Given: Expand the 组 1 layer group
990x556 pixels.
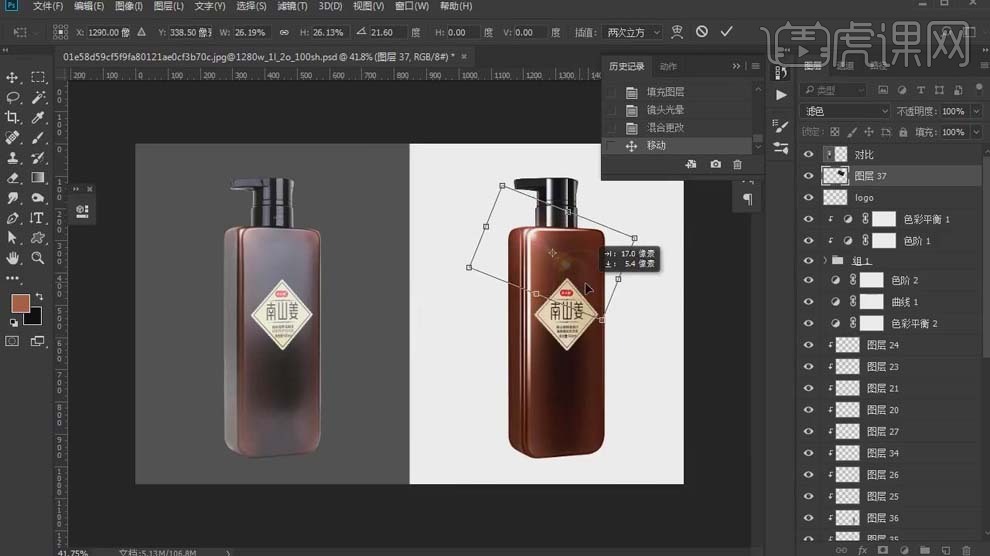Looking at the screenshot, I should (x=825, y=260).
